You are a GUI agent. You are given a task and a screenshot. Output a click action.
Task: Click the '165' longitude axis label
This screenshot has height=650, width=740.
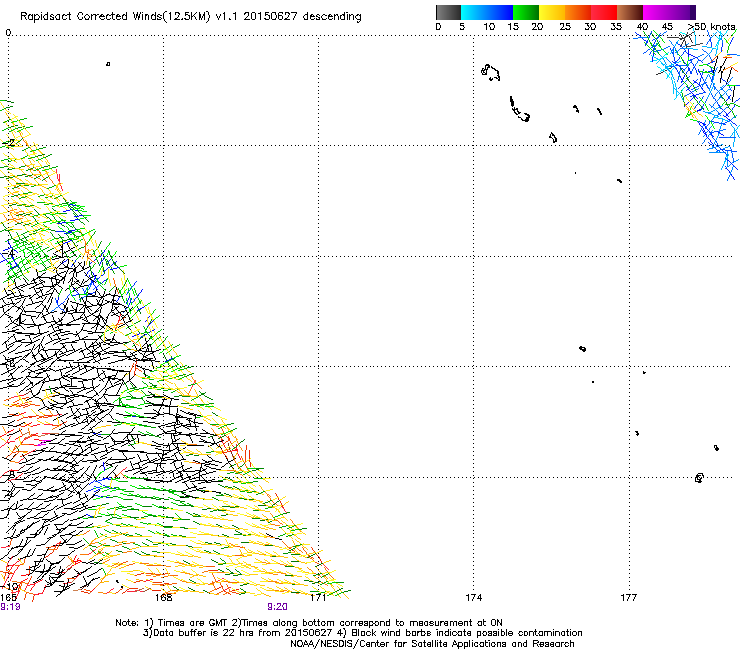point(8,598)
